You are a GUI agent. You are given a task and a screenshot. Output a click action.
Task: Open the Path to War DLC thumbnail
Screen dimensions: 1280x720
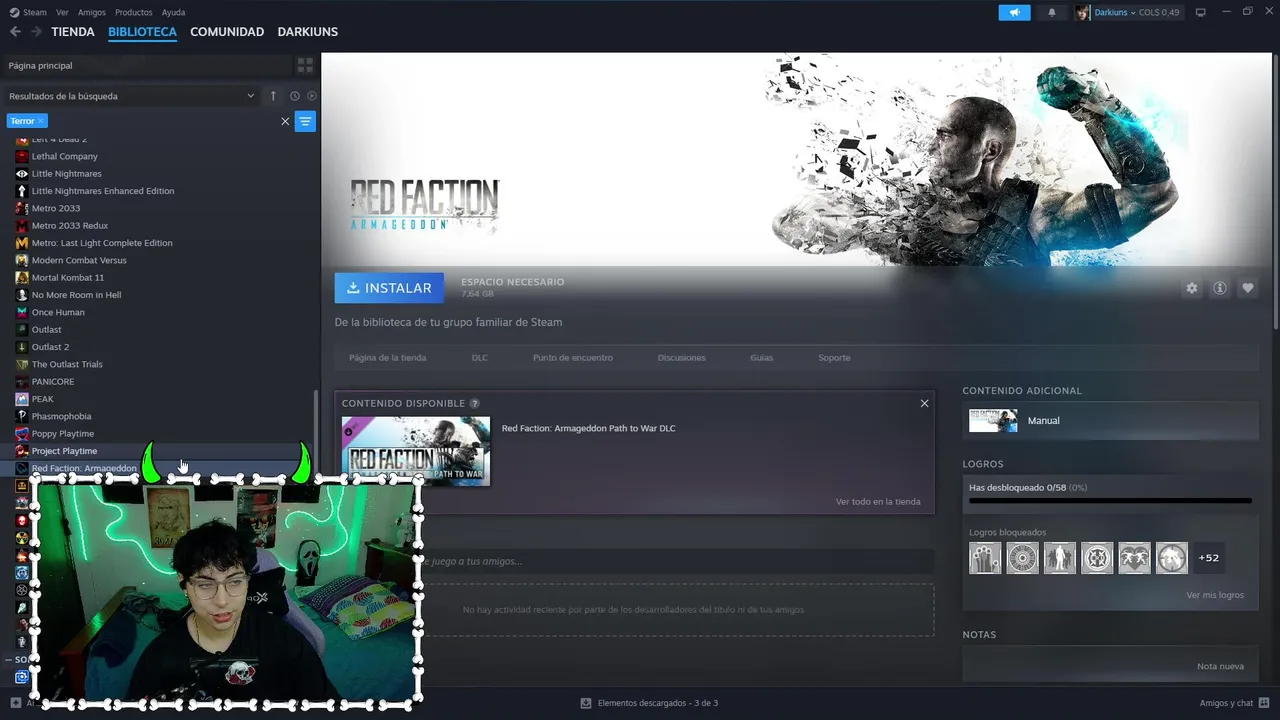416,451
